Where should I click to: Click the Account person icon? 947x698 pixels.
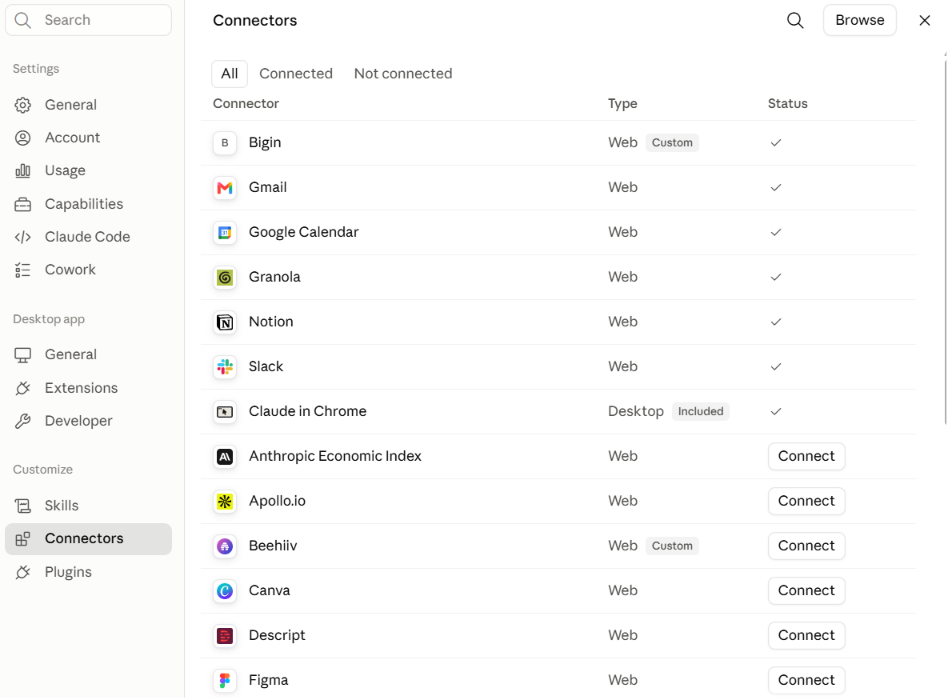[22, 138]
